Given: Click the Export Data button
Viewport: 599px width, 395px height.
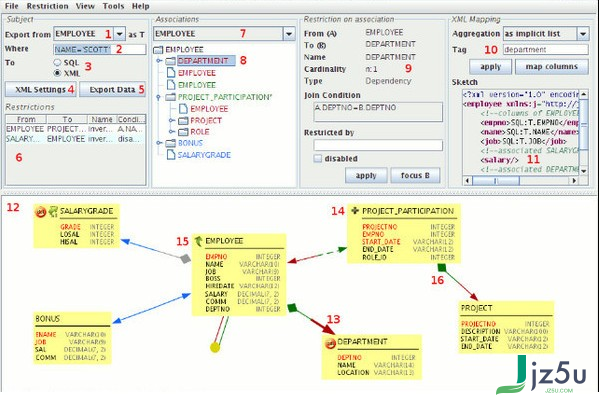Looking at the screenshot, I should click(113, 89).
